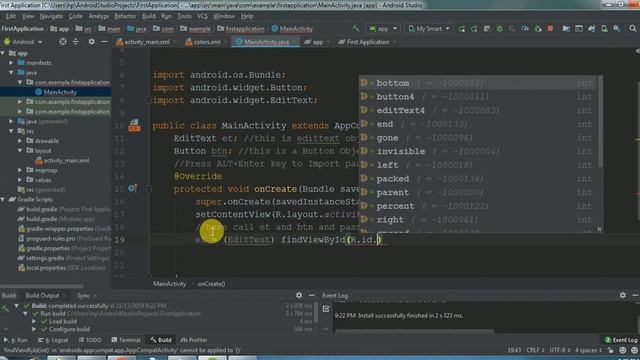Open the Tools menu
Screen dimensions: 640x360
(184, 16)
